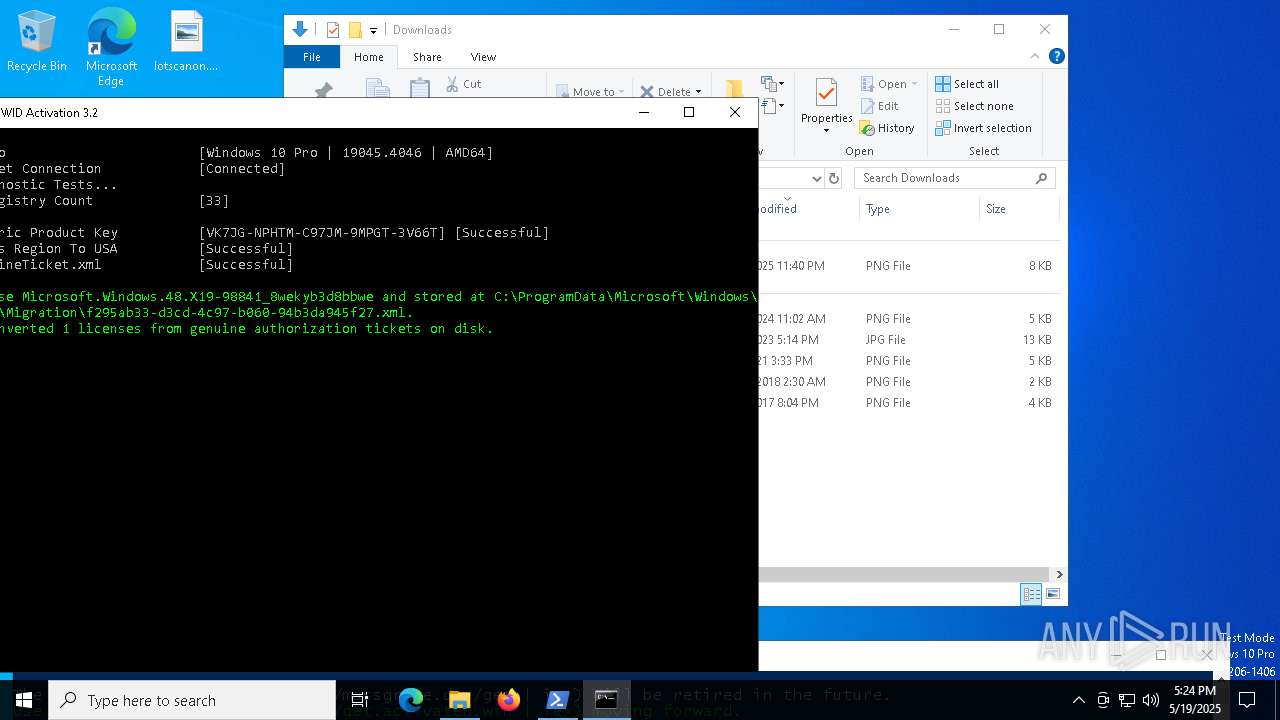Open the File menu in Explorer
This screenshot has width=1280, height=720.
click(312, 57)
